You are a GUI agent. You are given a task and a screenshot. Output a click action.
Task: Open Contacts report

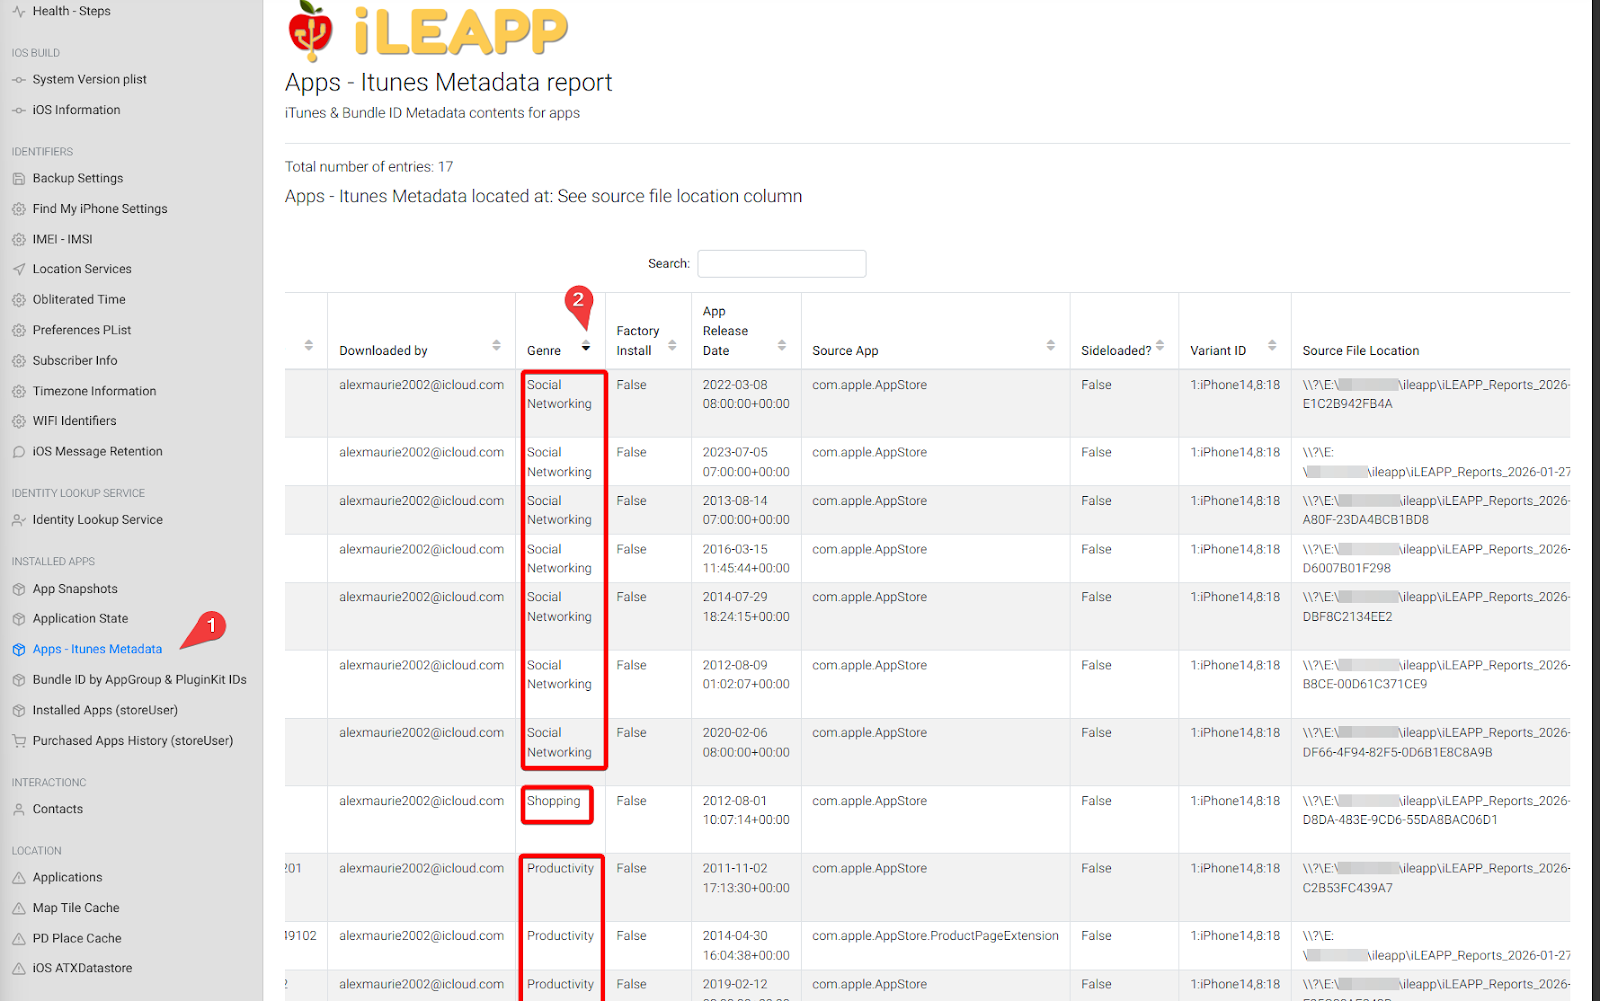click(x=58, y=809)
